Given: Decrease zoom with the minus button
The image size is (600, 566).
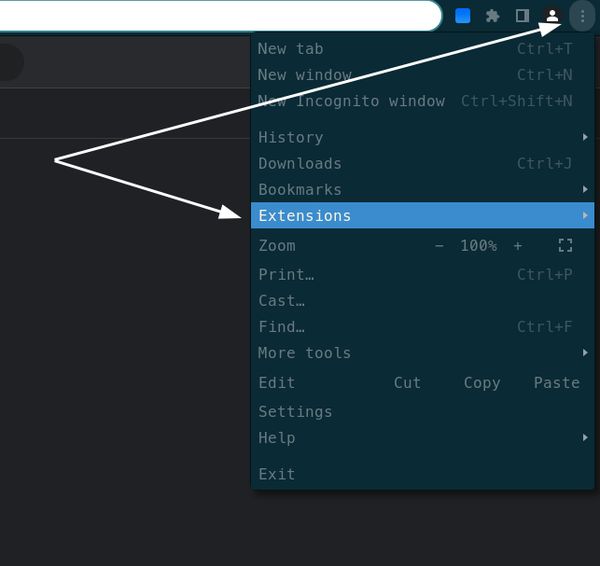Looking at the screenshot, I should coord(439,245).
